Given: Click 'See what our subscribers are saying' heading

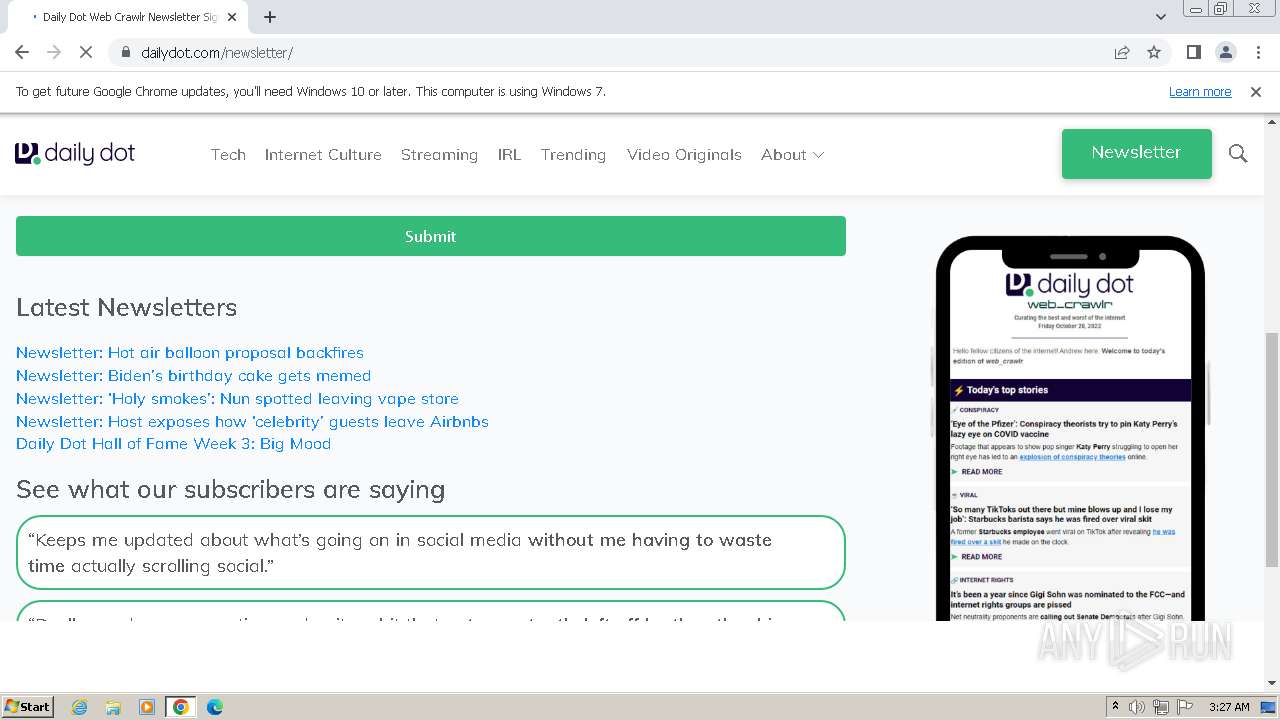Looking at the screenshot, I should (230, 489).
